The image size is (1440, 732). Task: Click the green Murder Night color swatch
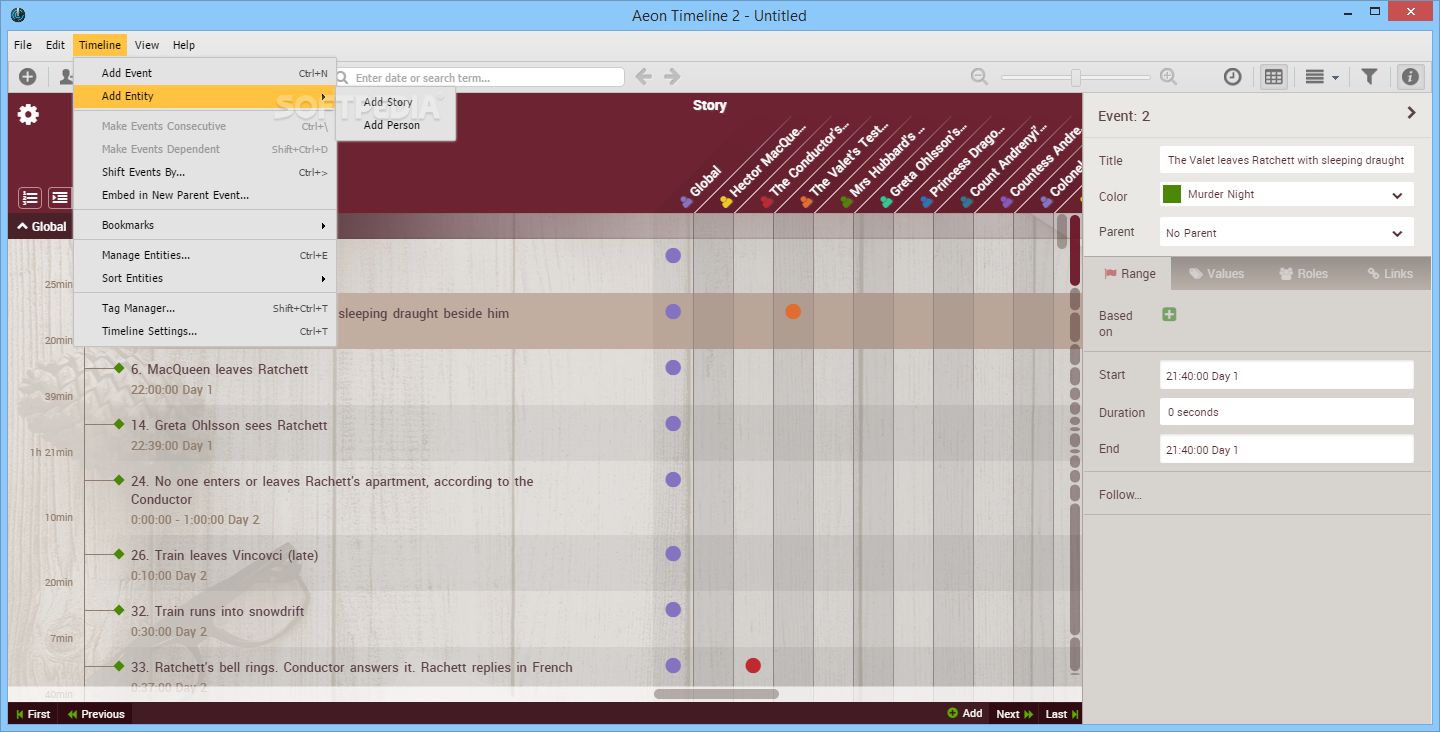[1172, 194]
